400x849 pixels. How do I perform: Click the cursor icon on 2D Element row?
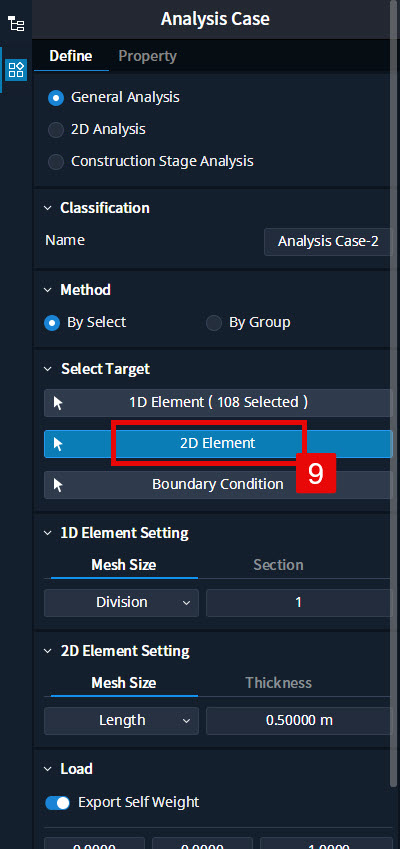(x=58, y=444)
